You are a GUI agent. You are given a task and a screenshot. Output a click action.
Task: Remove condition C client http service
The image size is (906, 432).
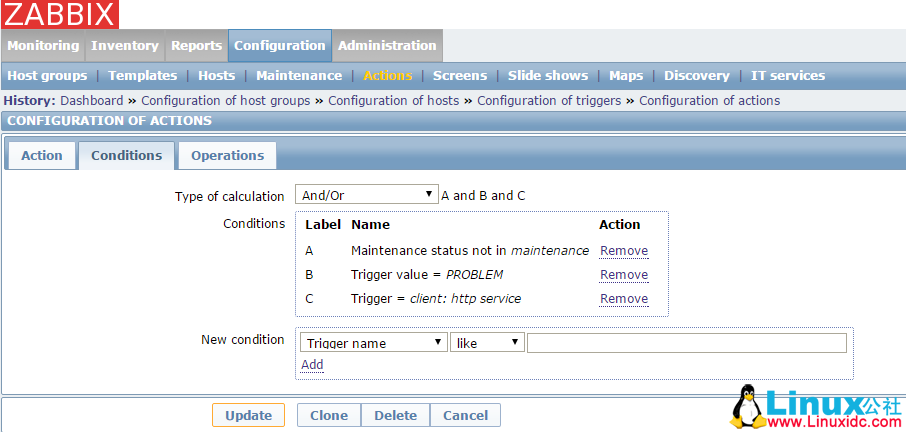[x=624, y=299]
